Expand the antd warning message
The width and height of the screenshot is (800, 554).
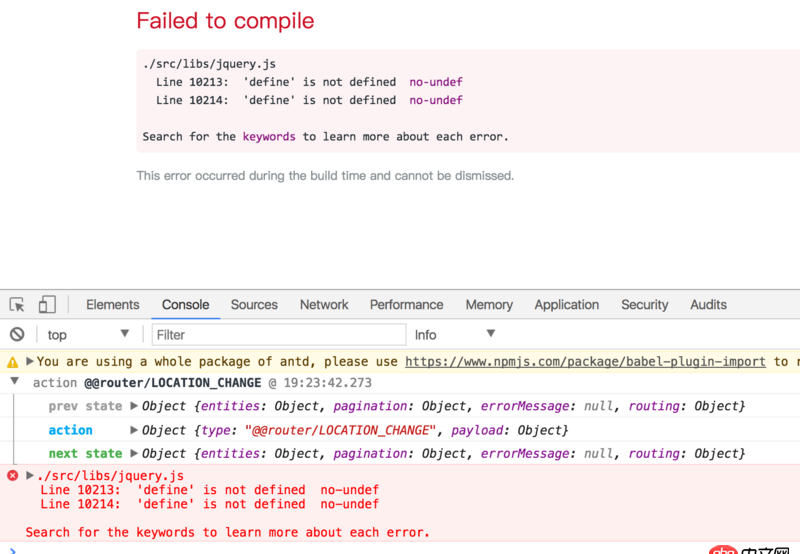point(30,362)
